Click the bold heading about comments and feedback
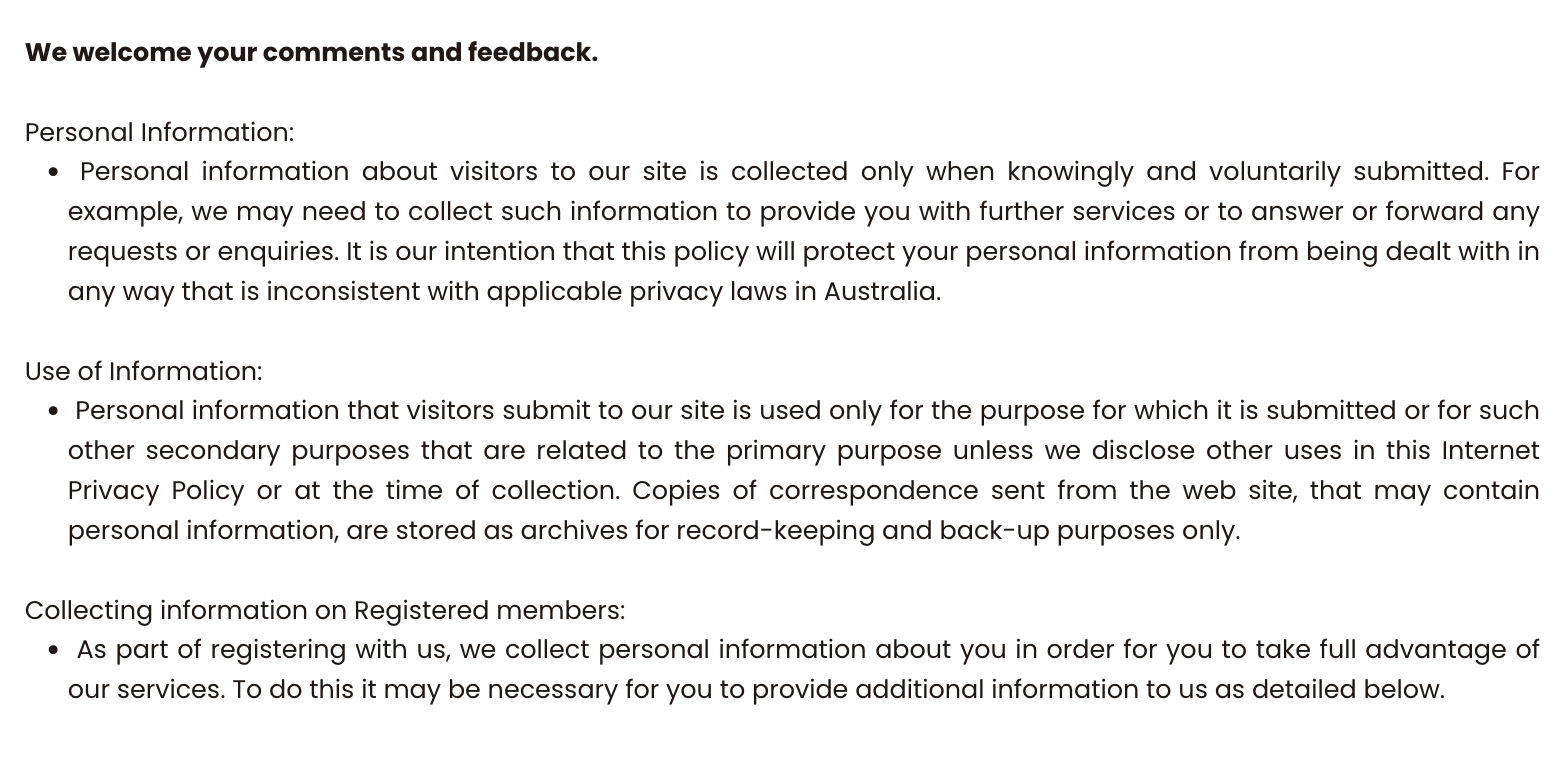 tap(311, 52)
